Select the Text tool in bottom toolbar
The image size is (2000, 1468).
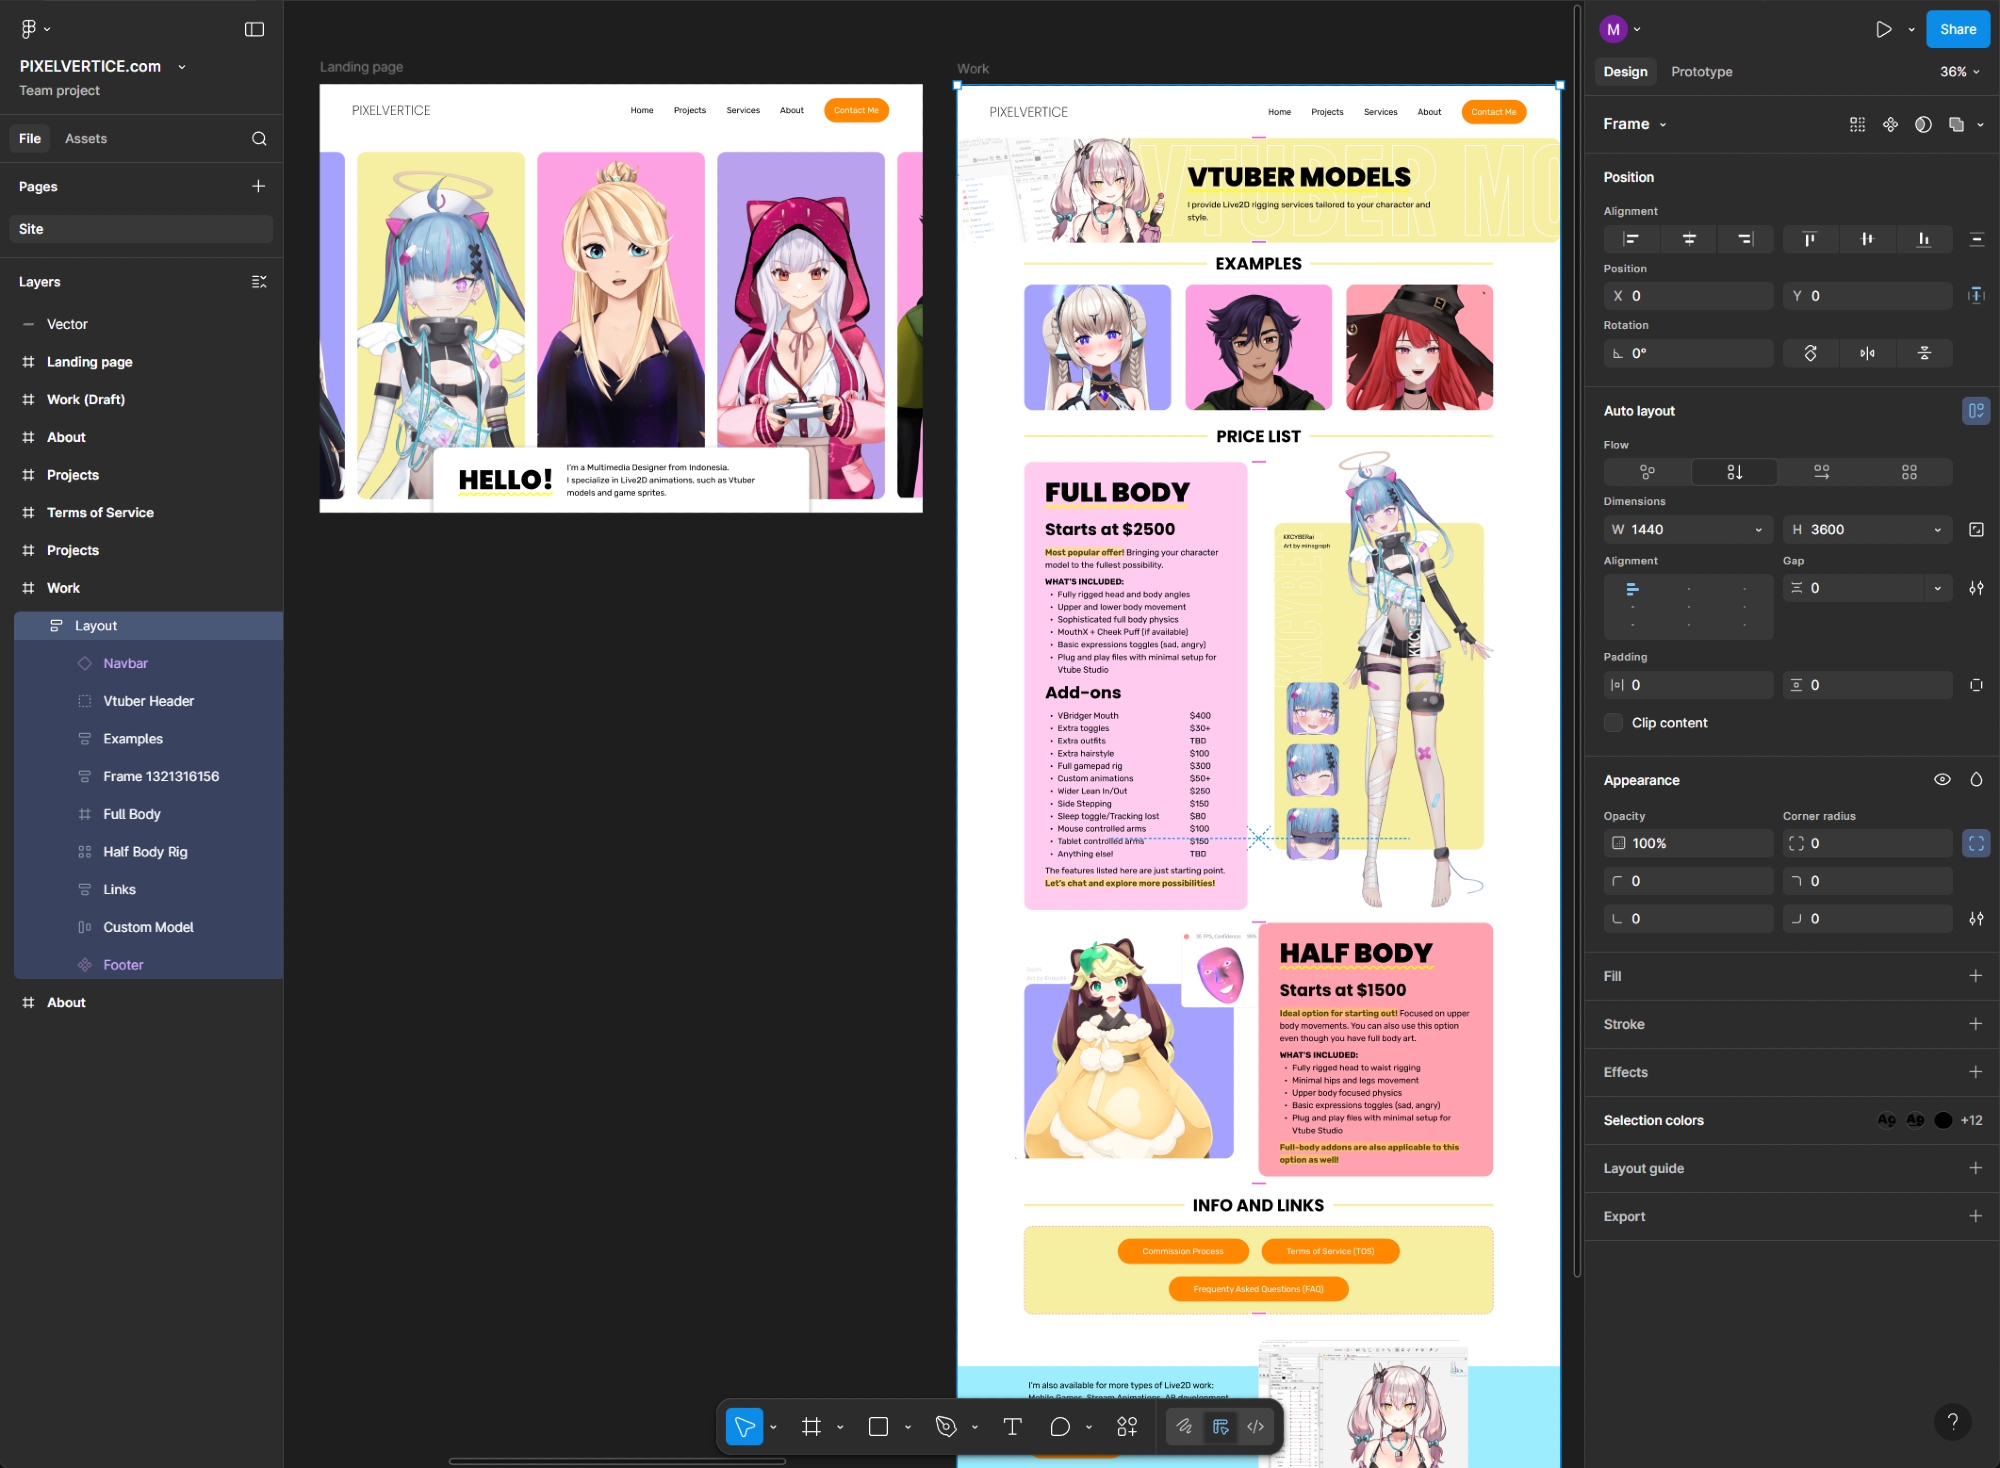(1012, 1427)
